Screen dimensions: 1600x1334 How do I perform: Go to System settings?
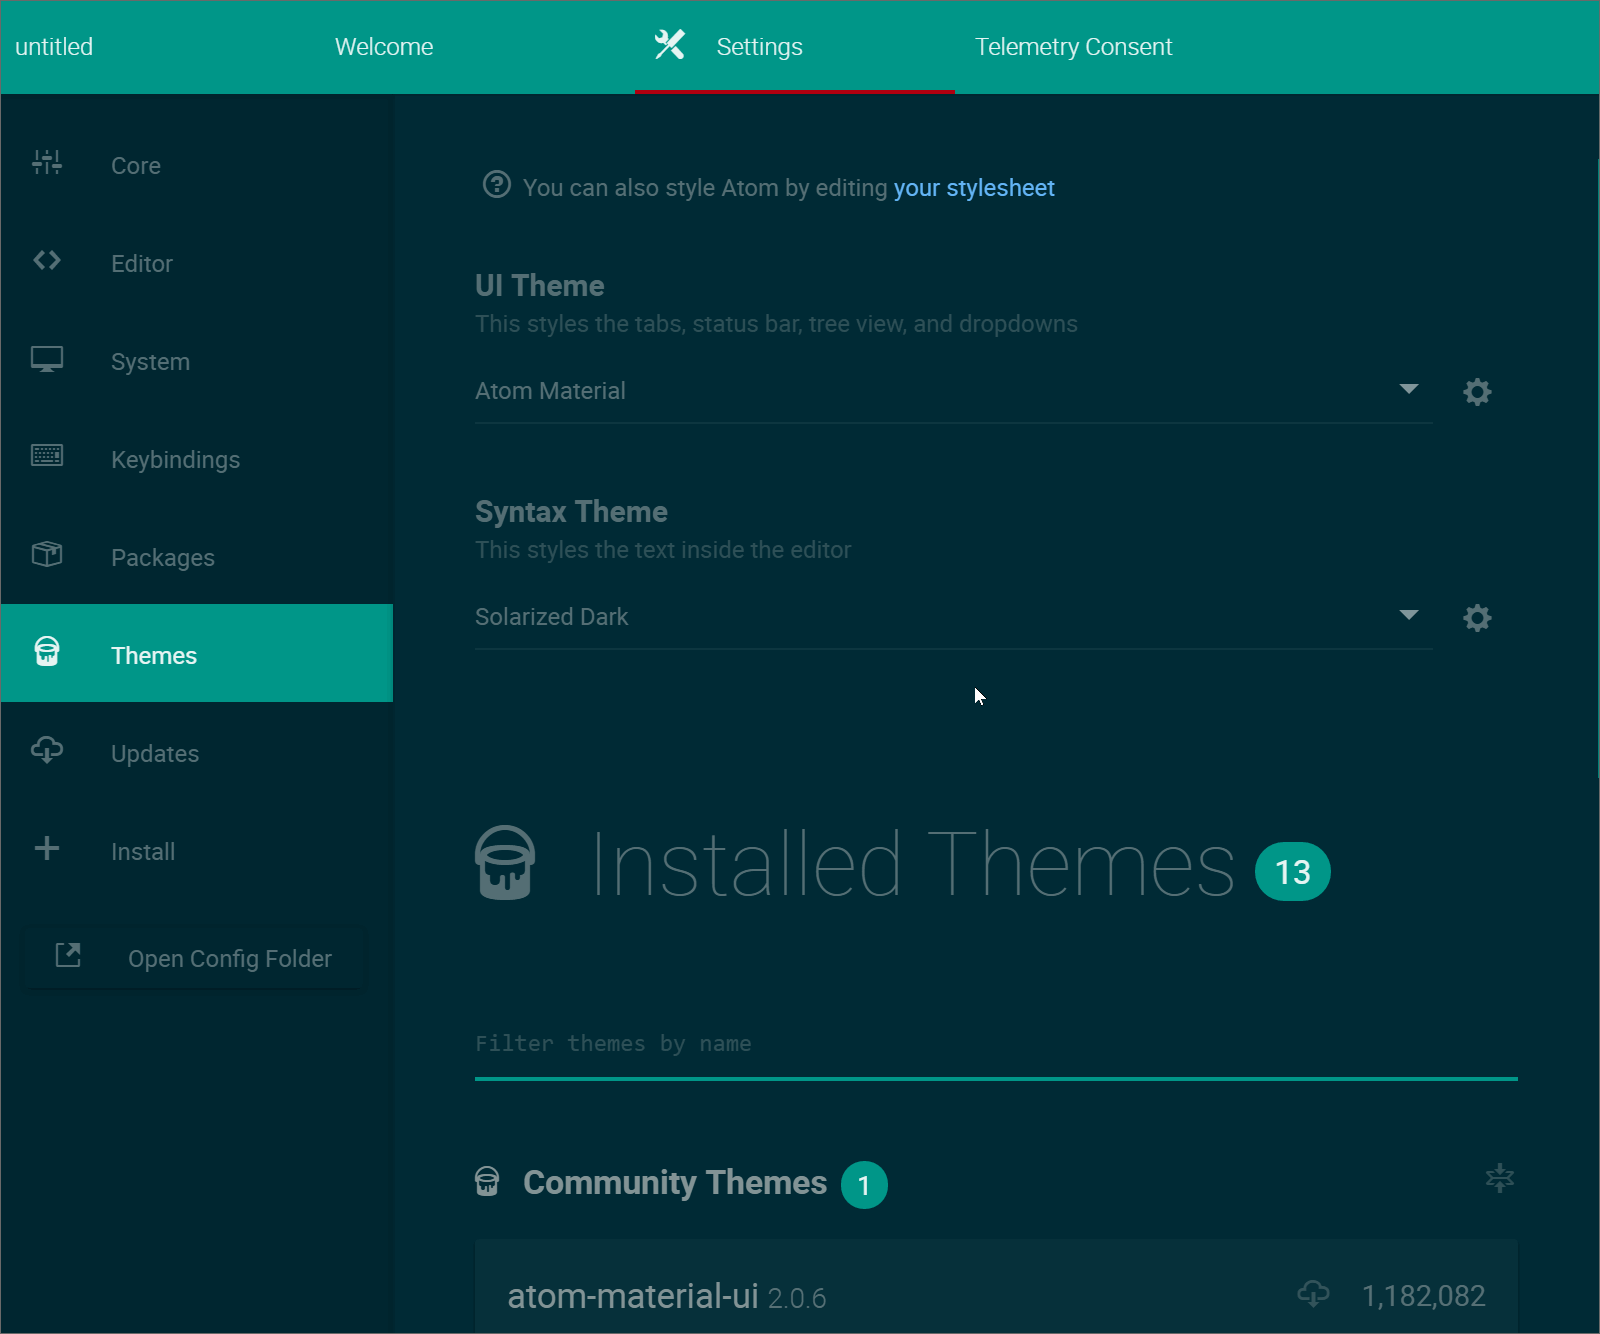(197, 361)
